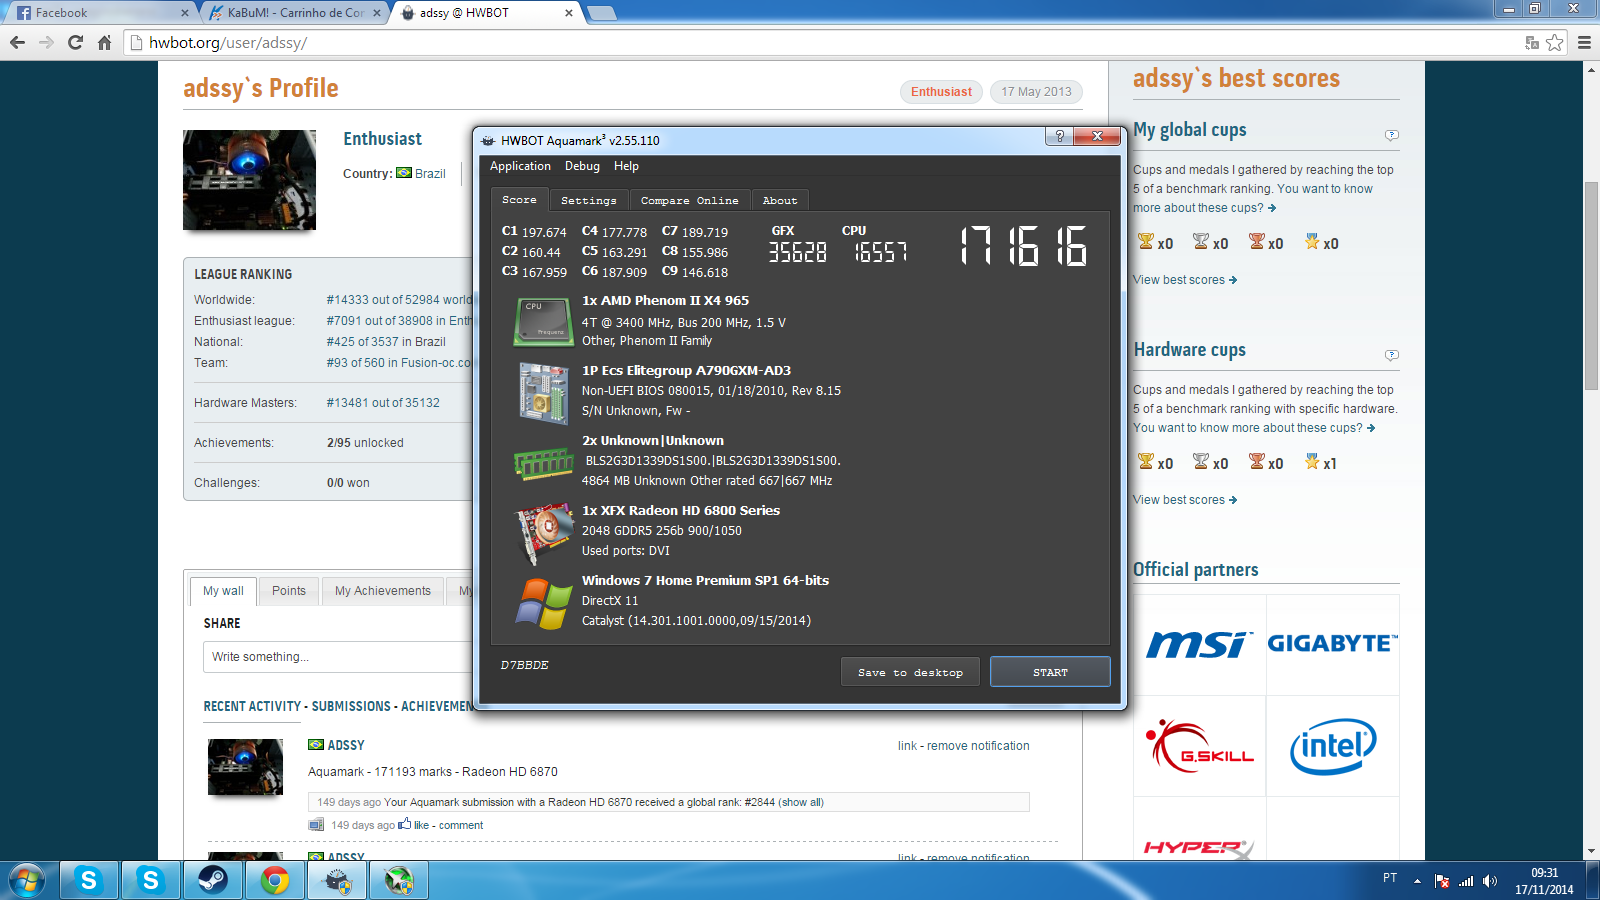
Task: Switch to Compare Online tab
Action: (x=689, y=200)
